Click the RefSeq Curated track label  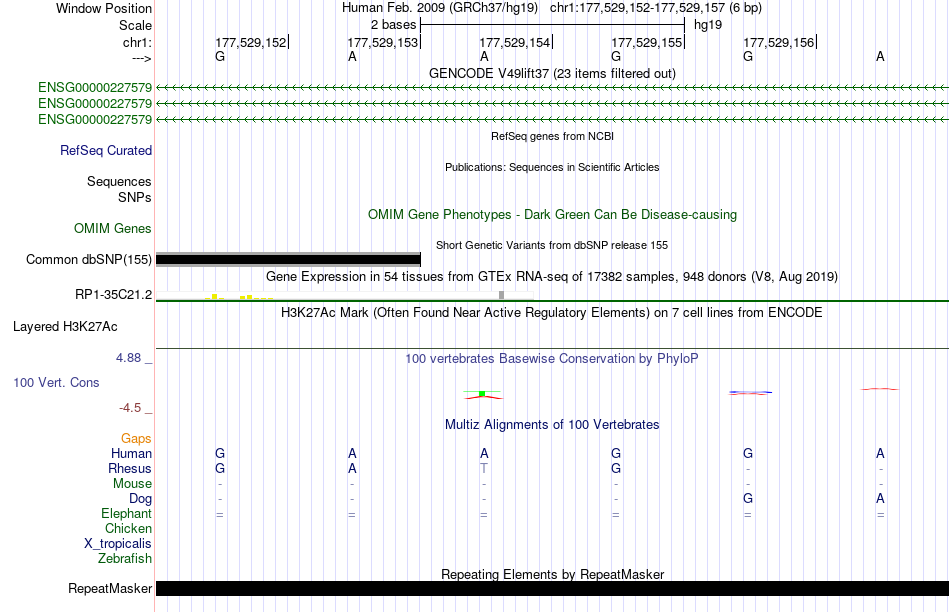[x=105, y=150]
